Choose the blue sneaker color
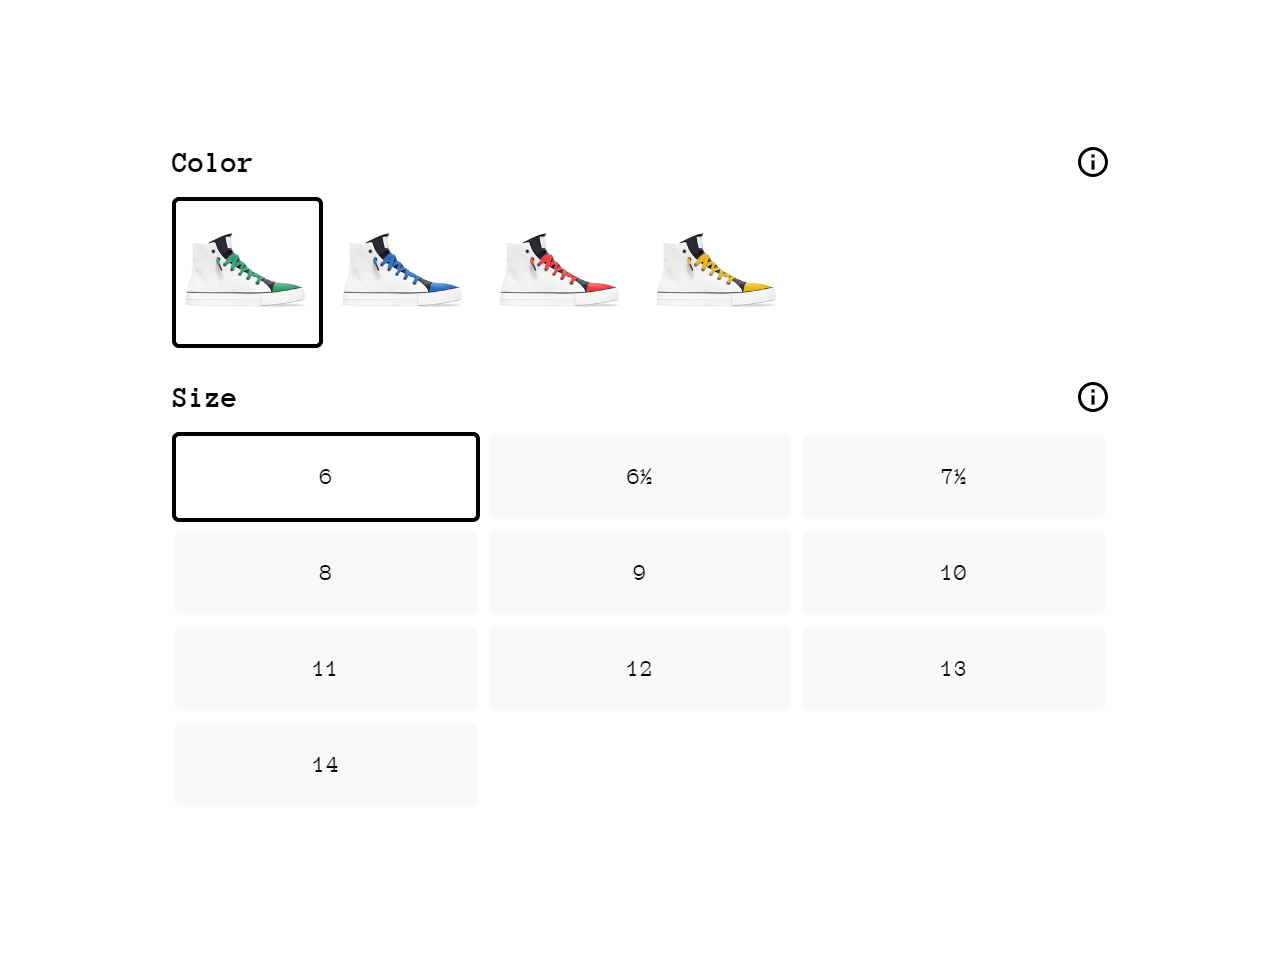The image size is (1280, 960). (x=403, y=272)
